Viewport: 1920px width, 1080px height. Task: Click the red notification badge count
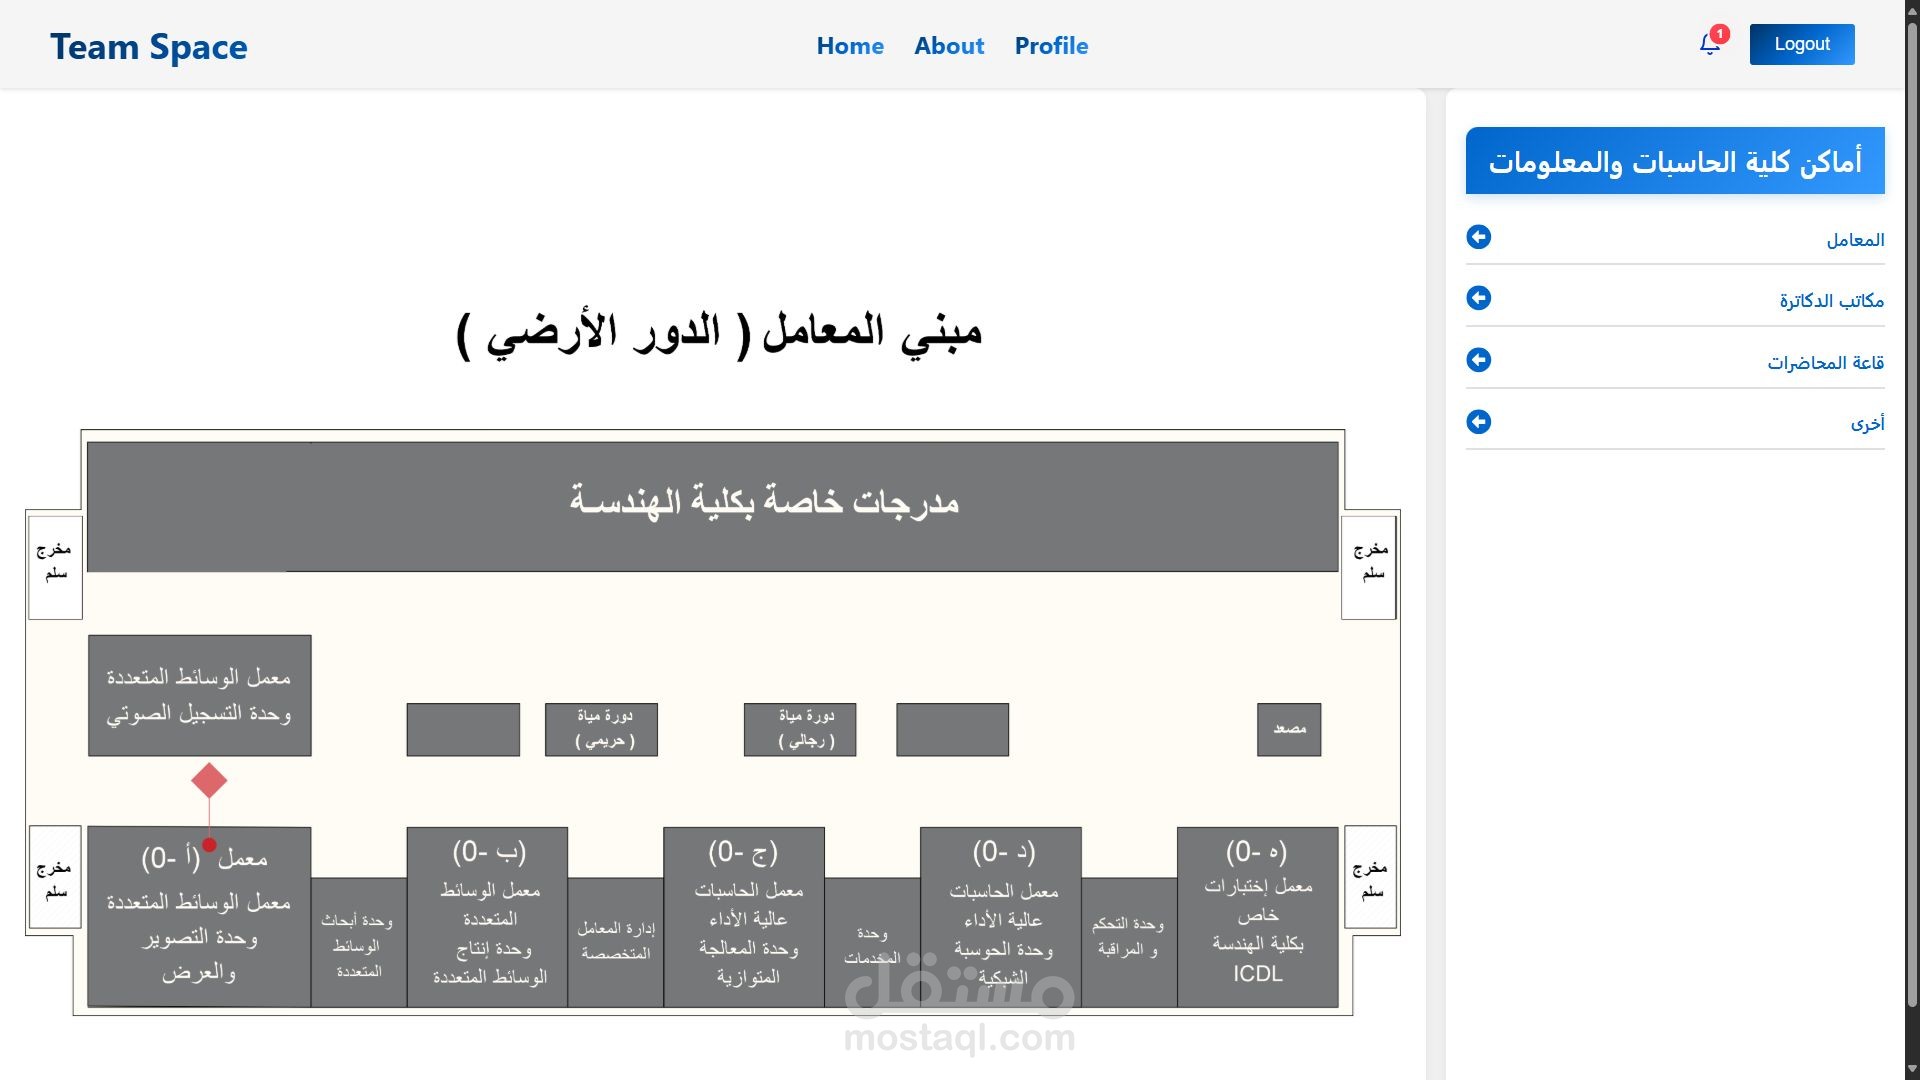pyautogui.click(x=1719, y=34)
